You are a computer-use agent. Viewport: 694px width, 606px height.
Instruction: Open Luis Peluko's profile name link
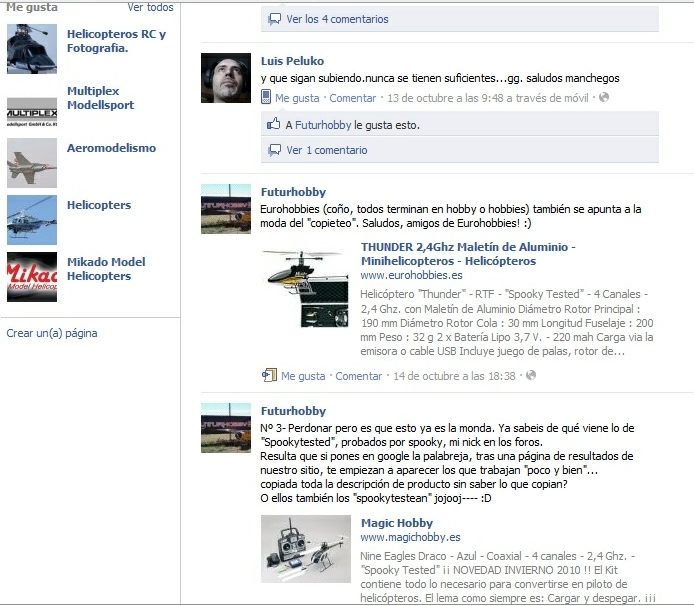point(292,61)
